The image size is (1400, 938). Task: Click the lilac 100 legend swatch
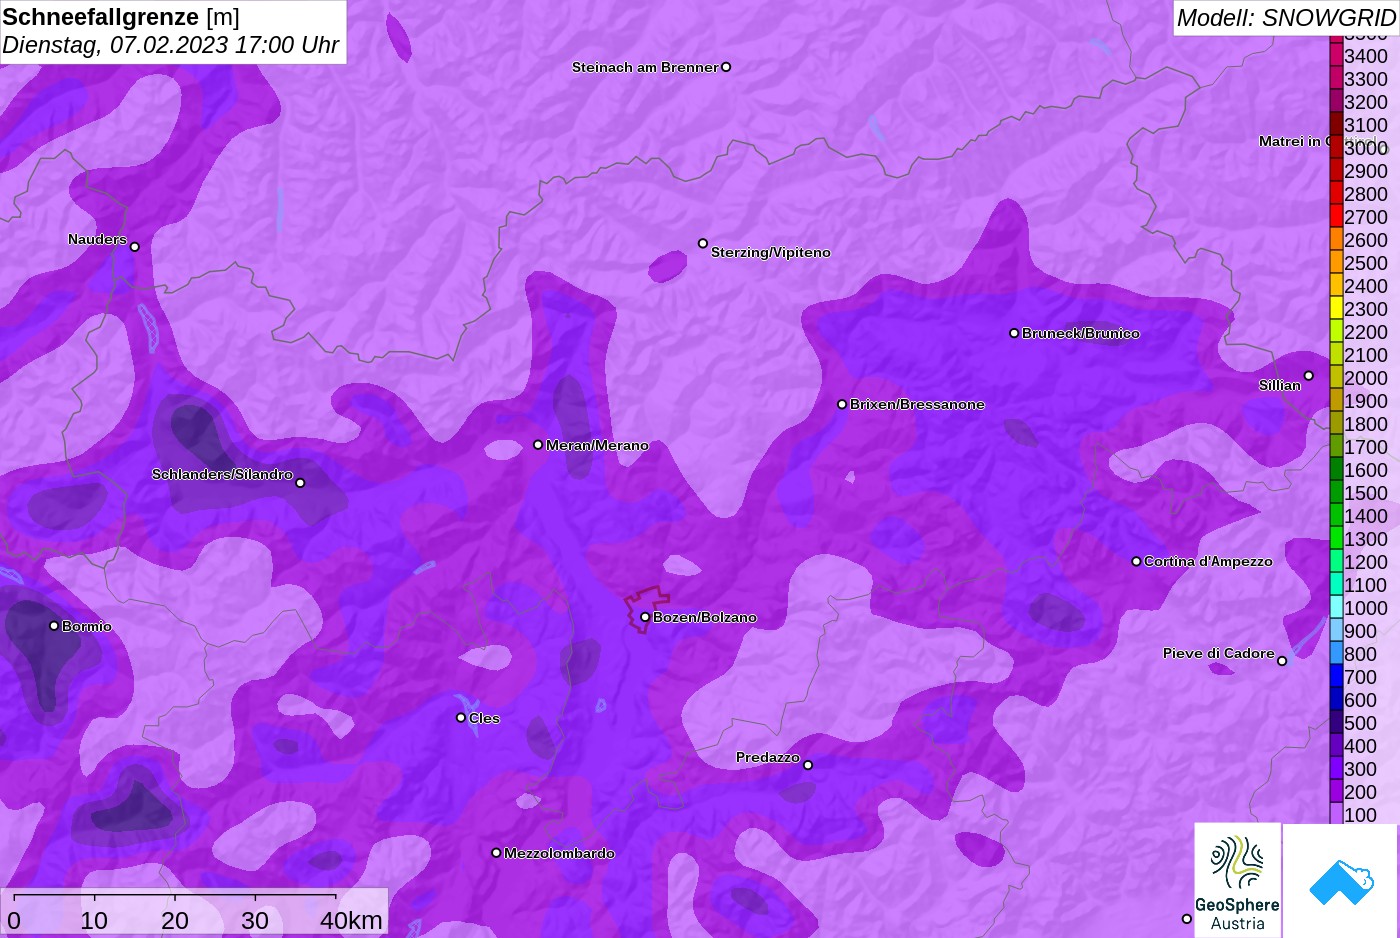pyautogui.click(x=1336, y=814)
